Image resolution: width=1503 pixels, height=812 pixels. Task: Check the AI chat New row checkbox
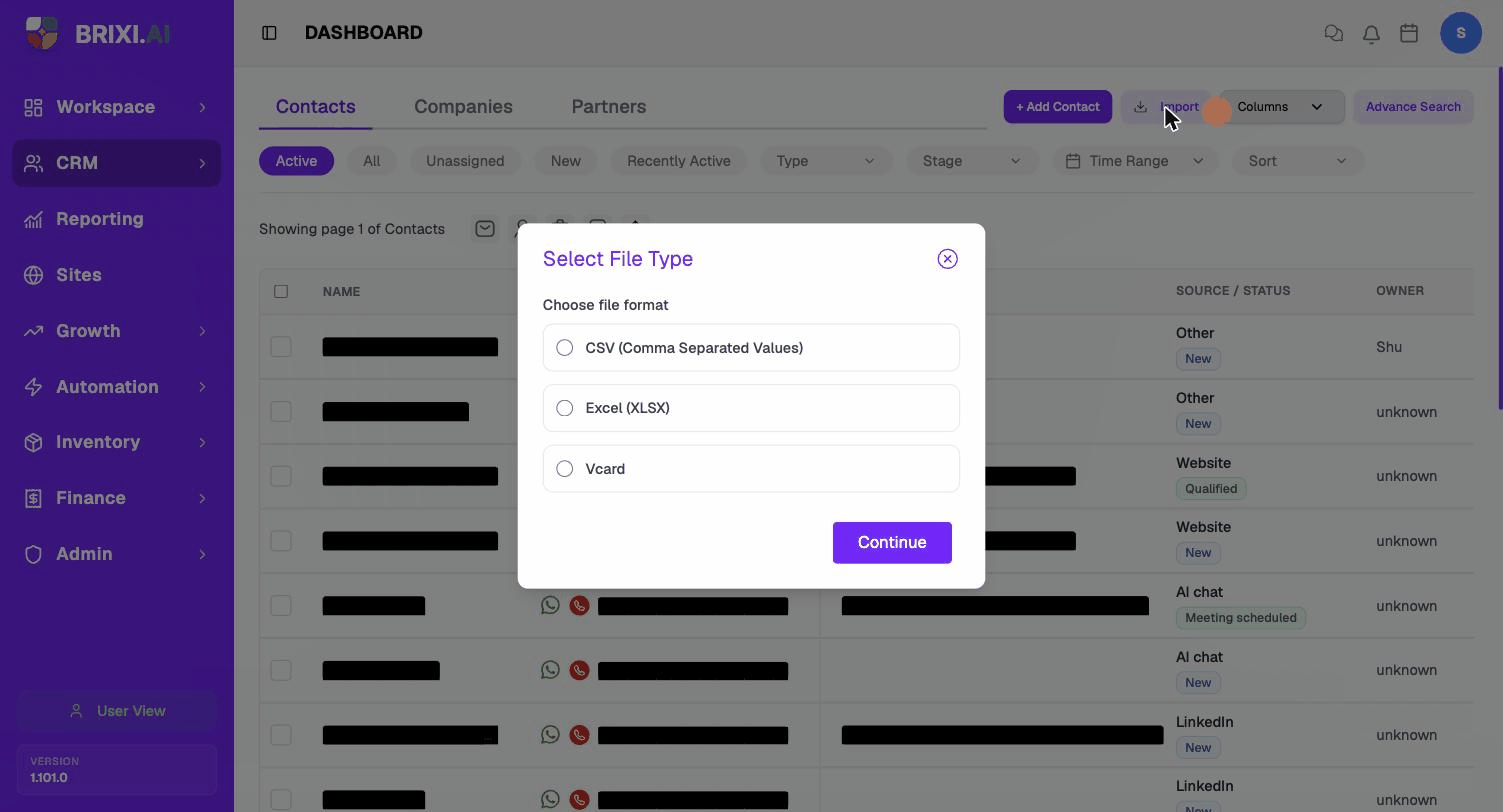[x=281, y=670]
